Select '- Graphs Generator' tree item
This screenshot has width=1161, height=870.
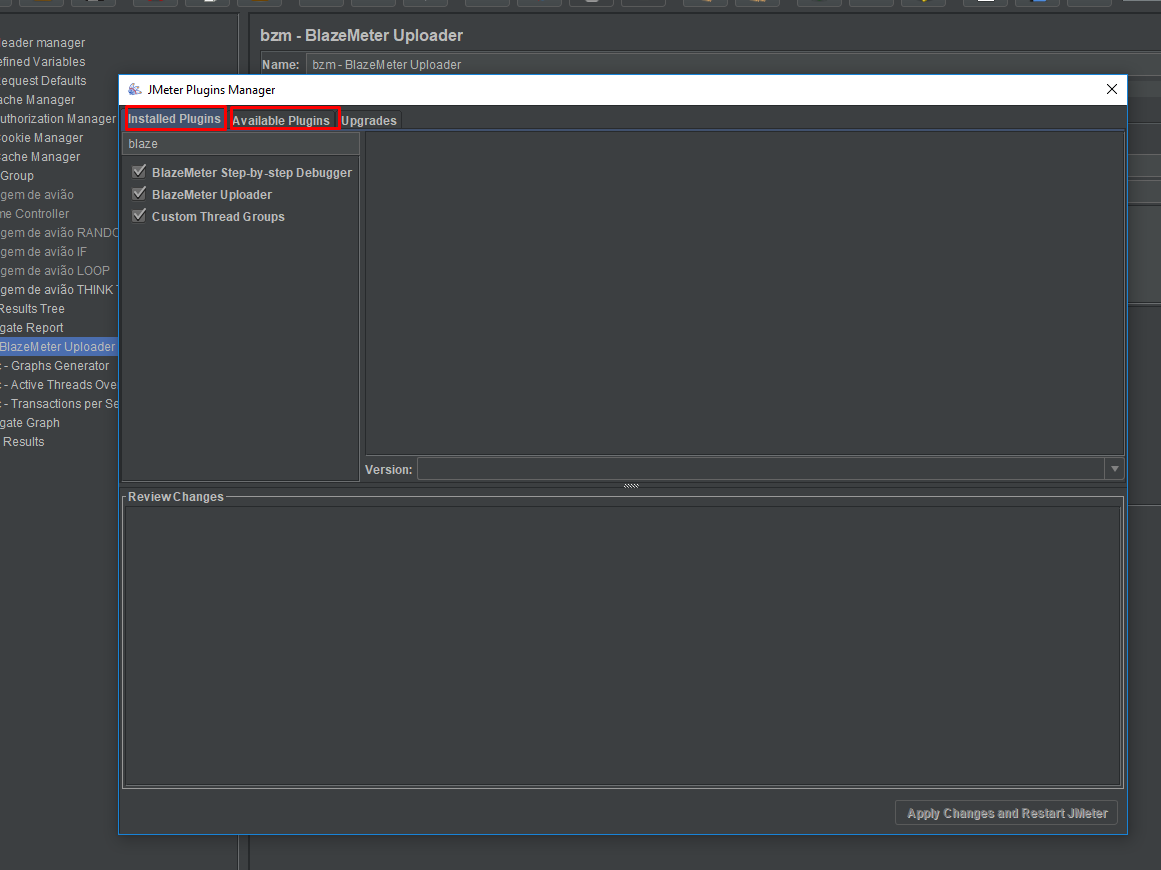point(55,366)
